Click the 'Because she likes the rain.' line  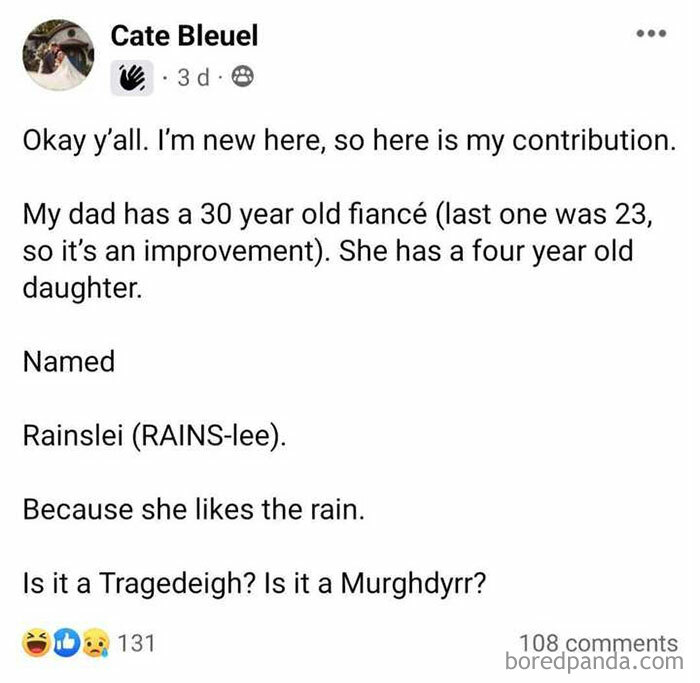pos(193,509)
